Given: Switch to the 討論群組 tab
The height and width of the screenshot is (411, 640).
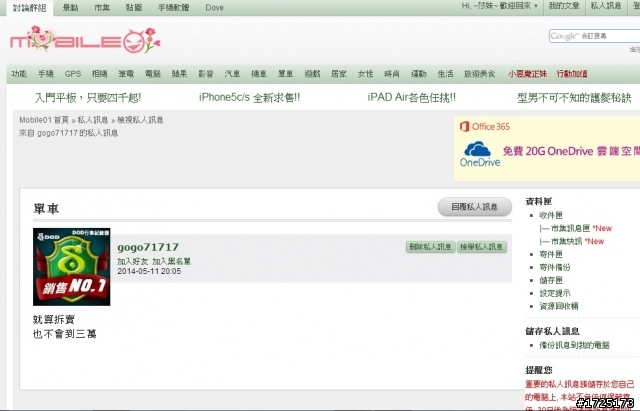Looking at the screenshot, I should coord(29,7).
